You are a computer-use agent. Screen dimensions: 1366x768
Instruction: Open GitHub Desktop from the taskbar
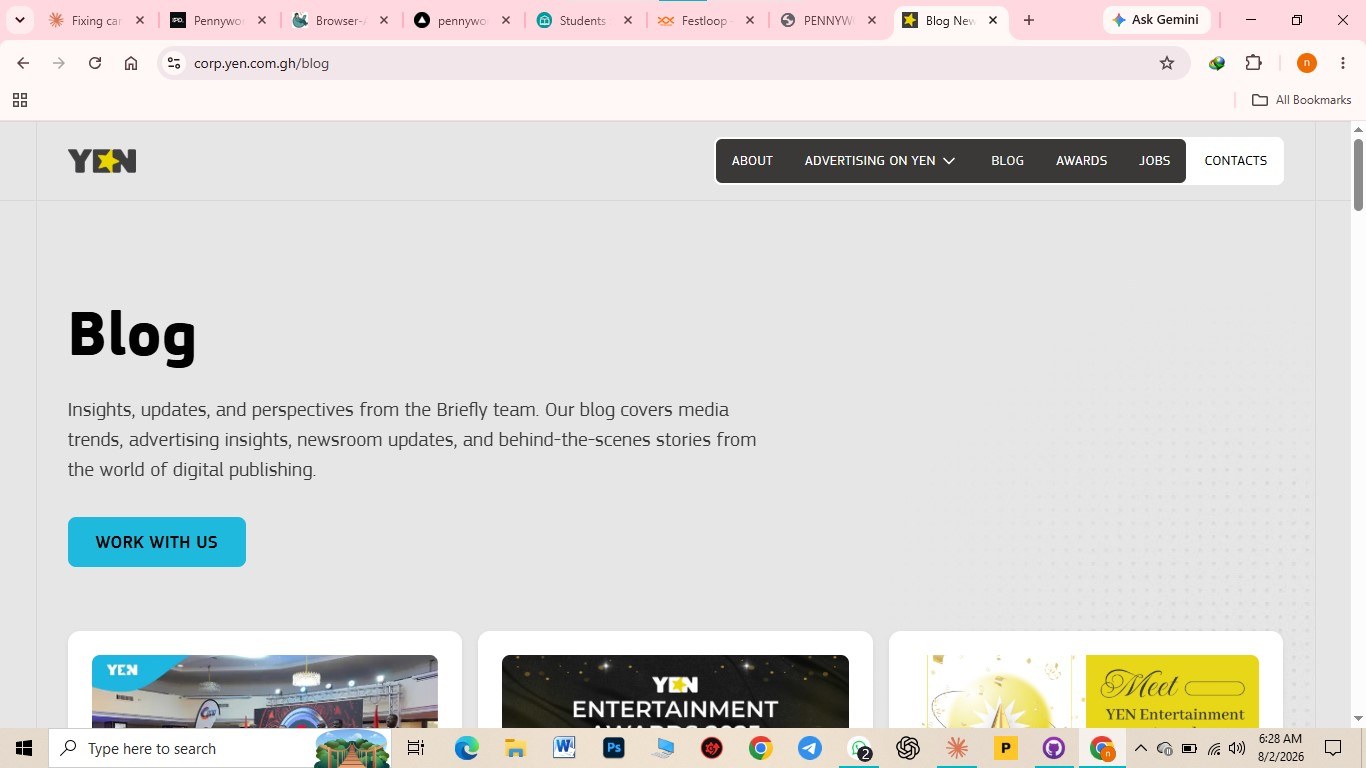coord(1053,748)
